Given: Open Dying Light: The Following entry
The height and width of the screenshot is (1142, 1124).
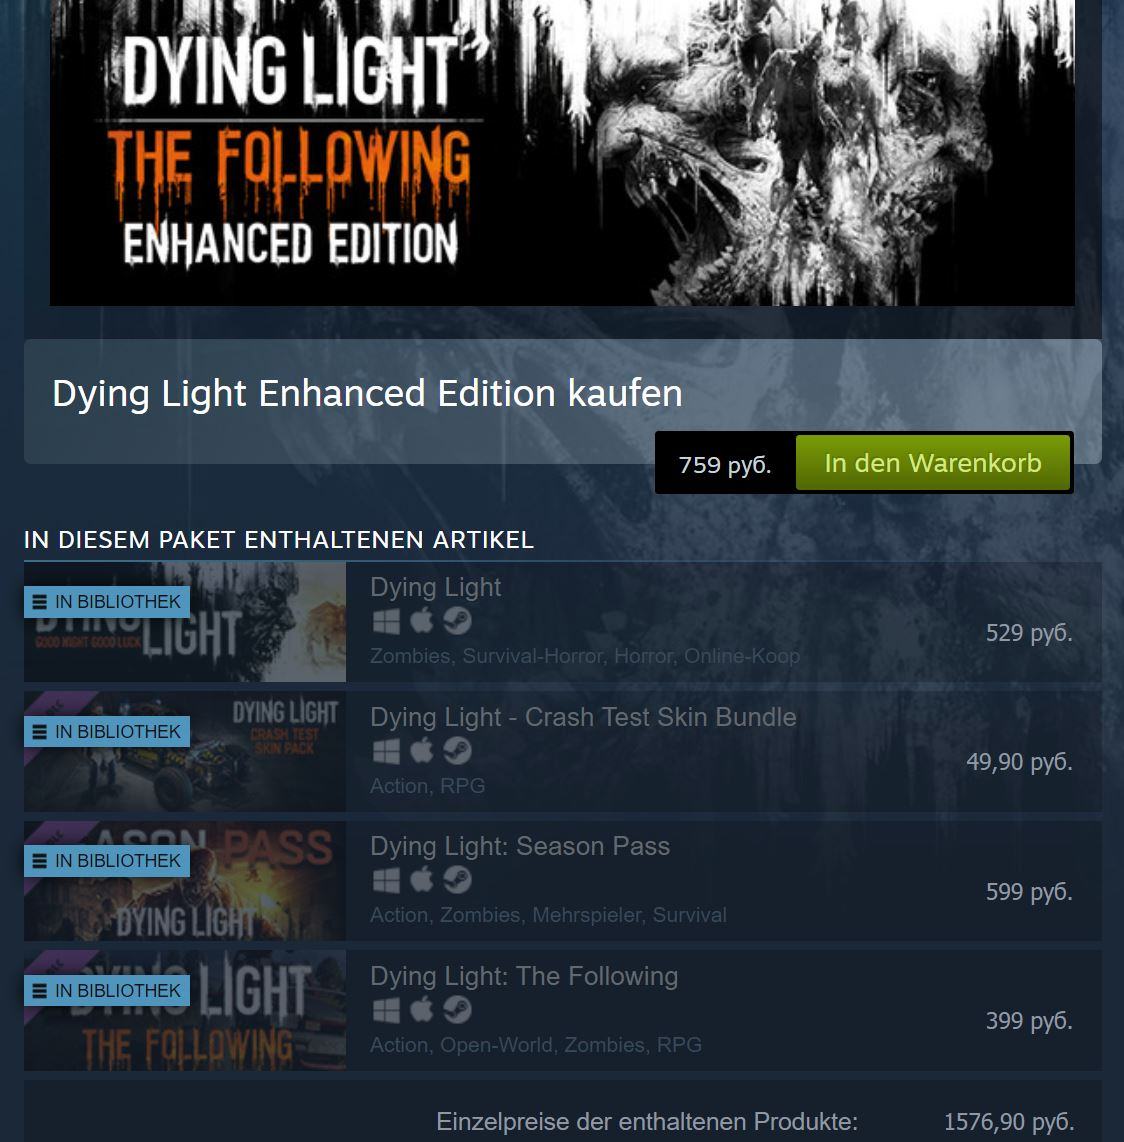Looking at the screenshot, I should (524, 976).
